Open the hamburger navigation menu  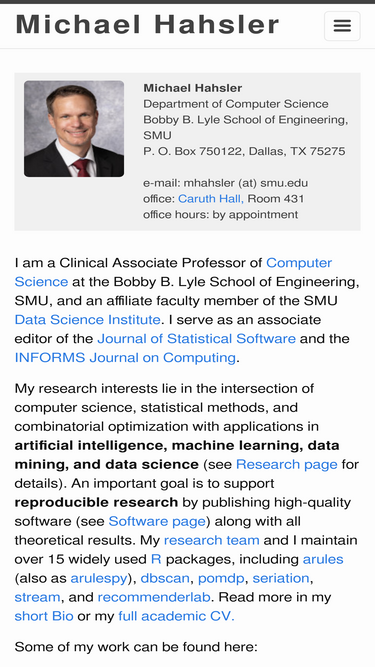342,26
